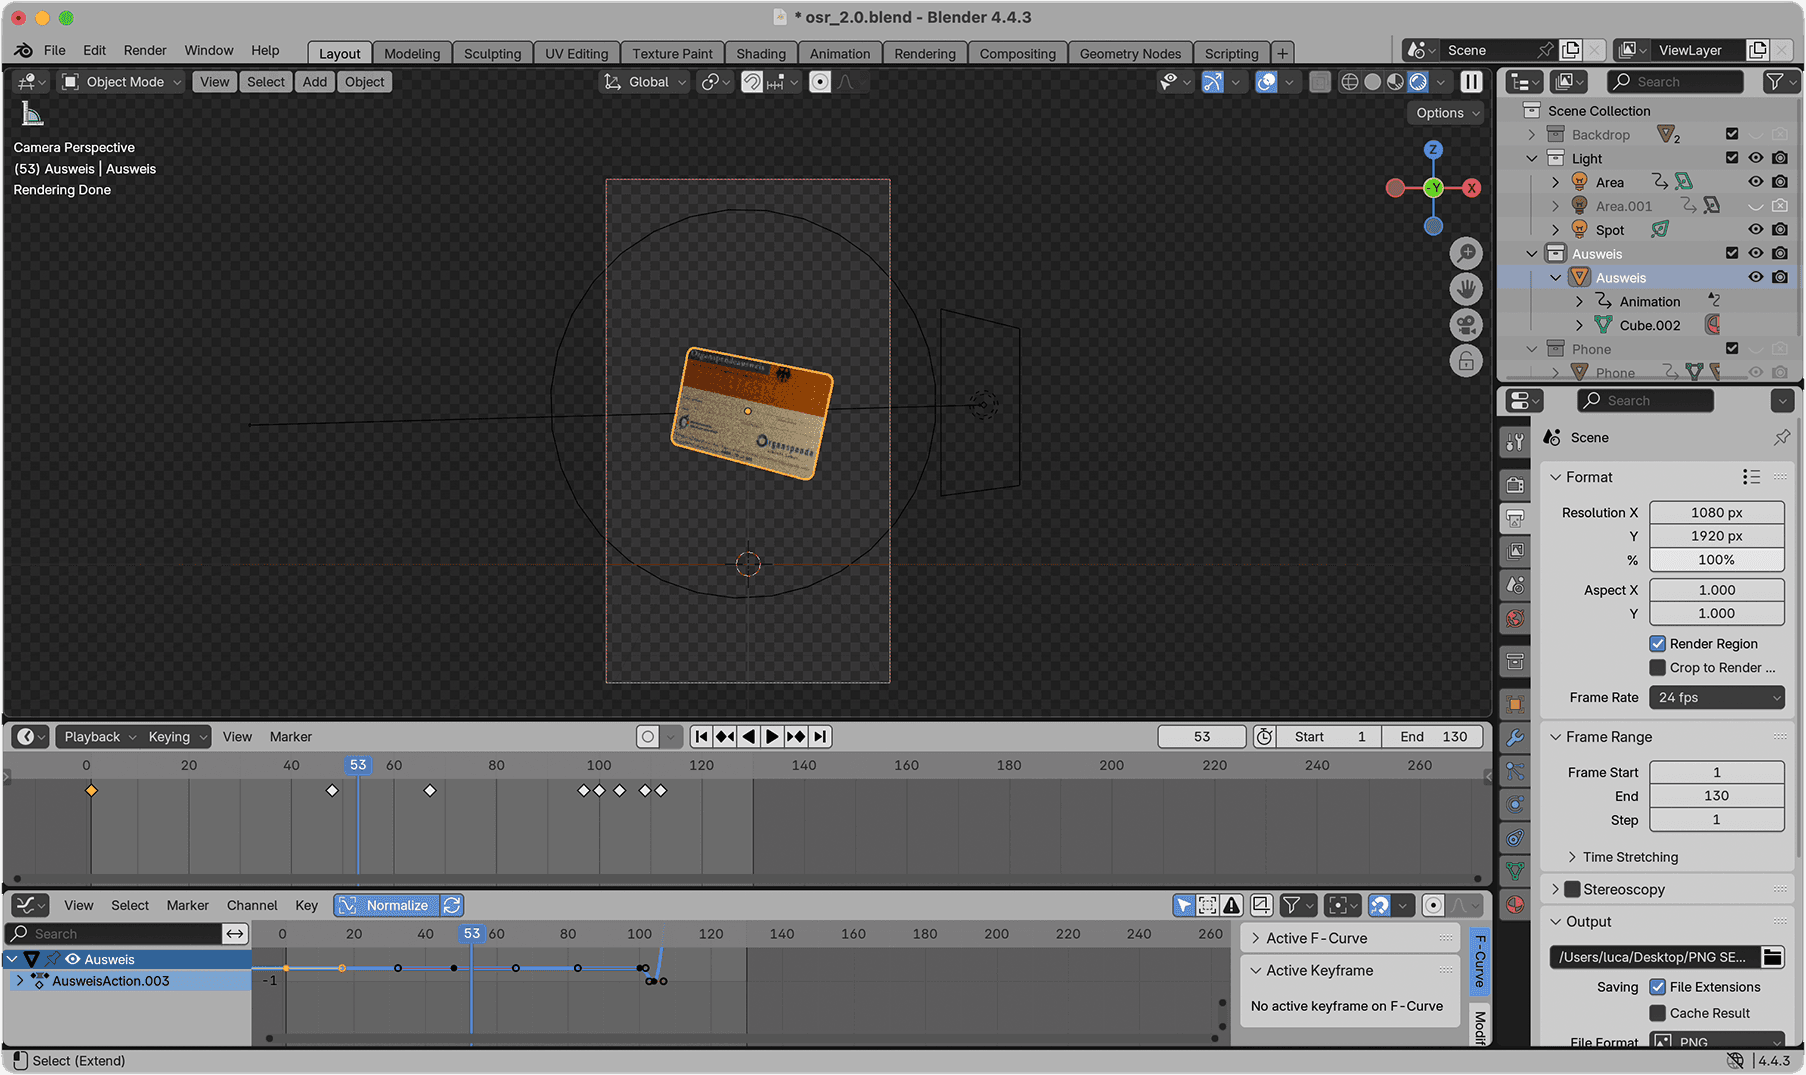This screenshot has width=1806, height=1075.
Task: Switch to the Shading workspace tab
Action: click(760, 54)
